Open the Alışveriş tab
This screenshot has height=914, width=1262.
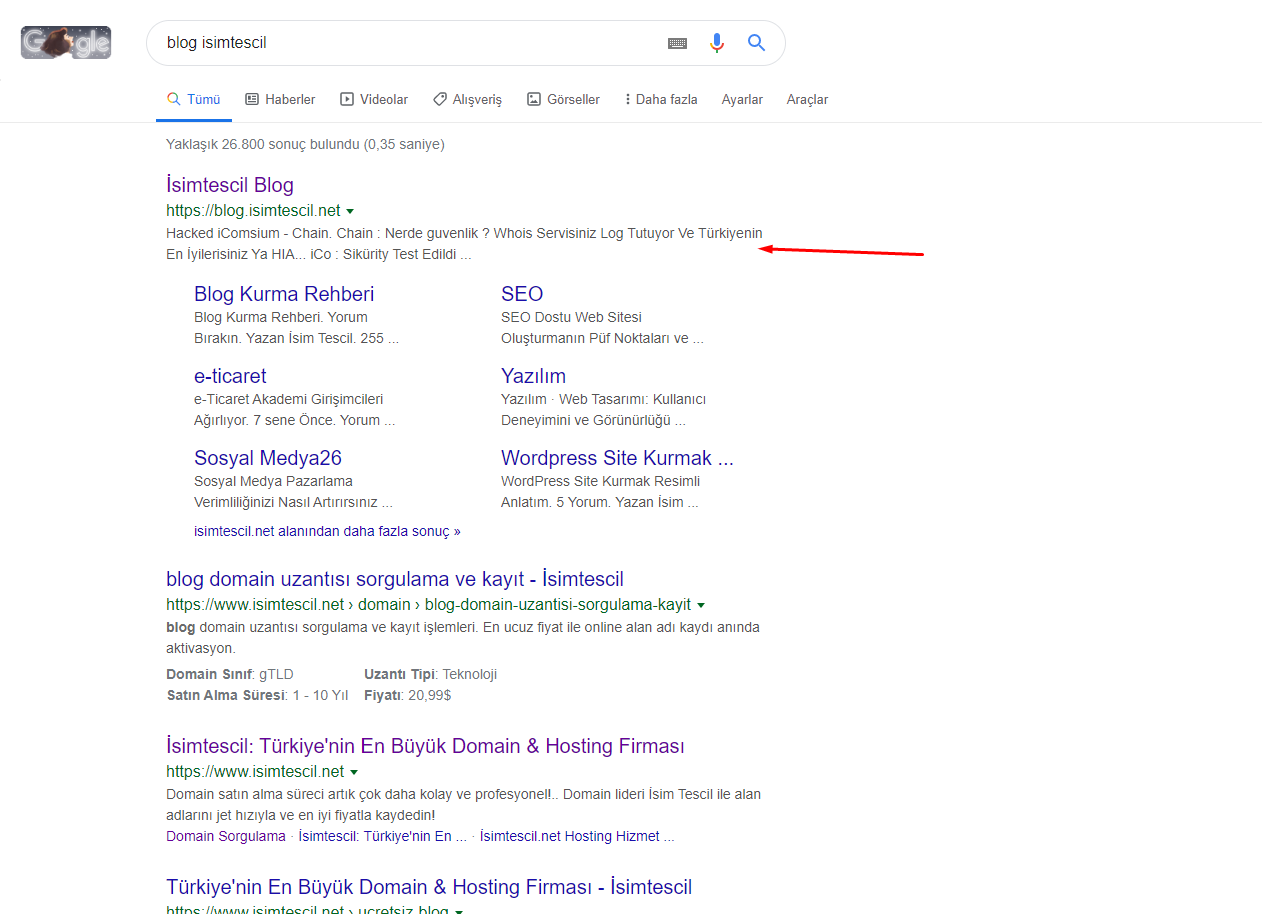467,99
